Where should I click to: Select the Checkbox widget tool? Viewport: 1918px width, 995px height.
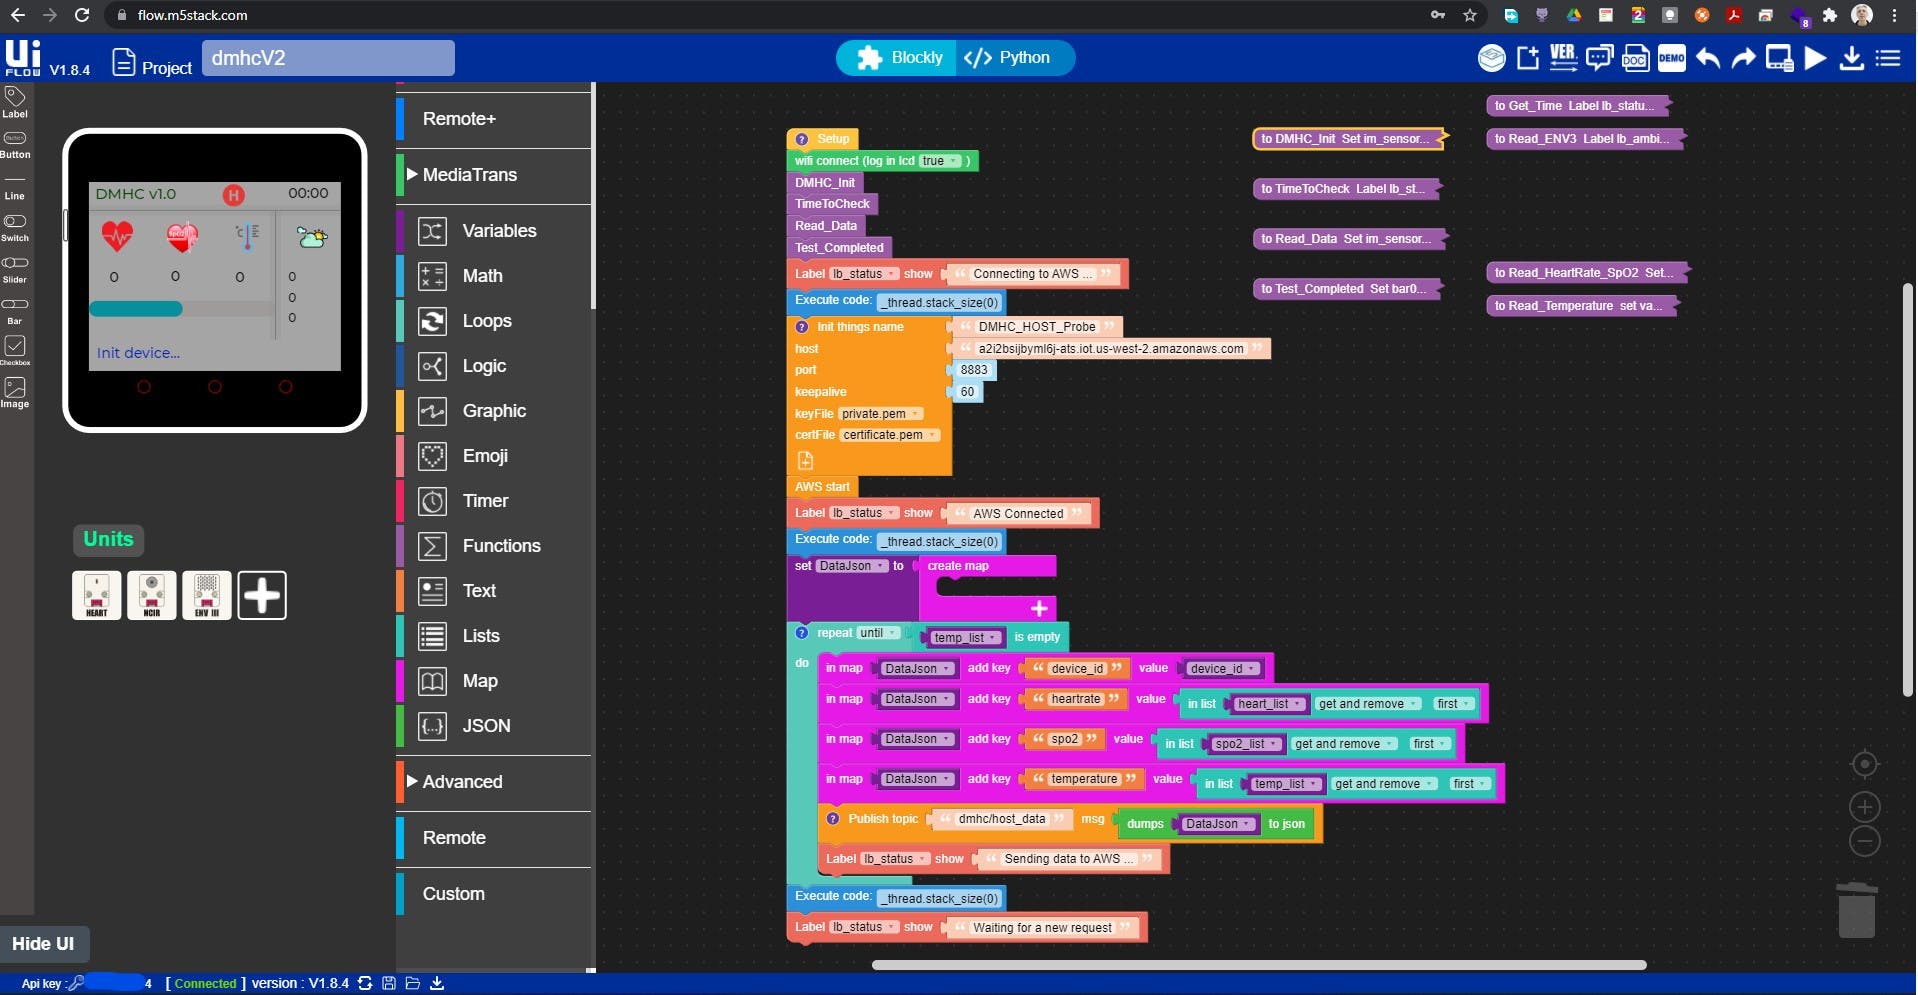pos(15,351)
